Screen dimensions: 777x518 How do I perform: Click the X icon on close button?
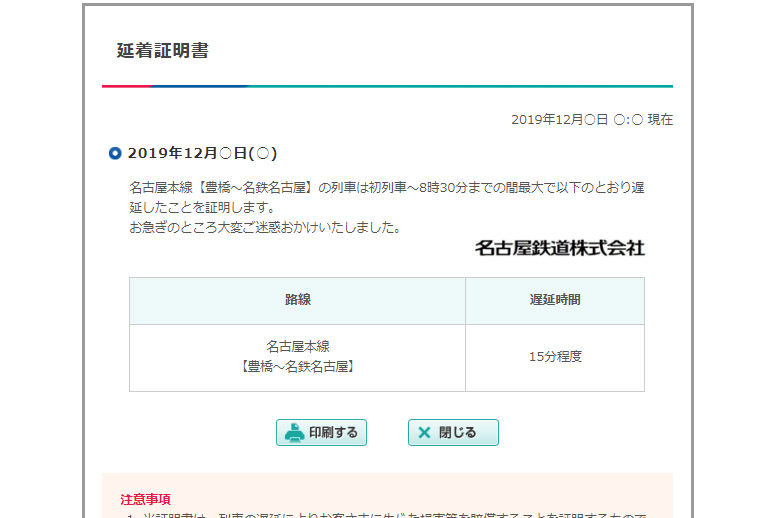tap(424, 433)
